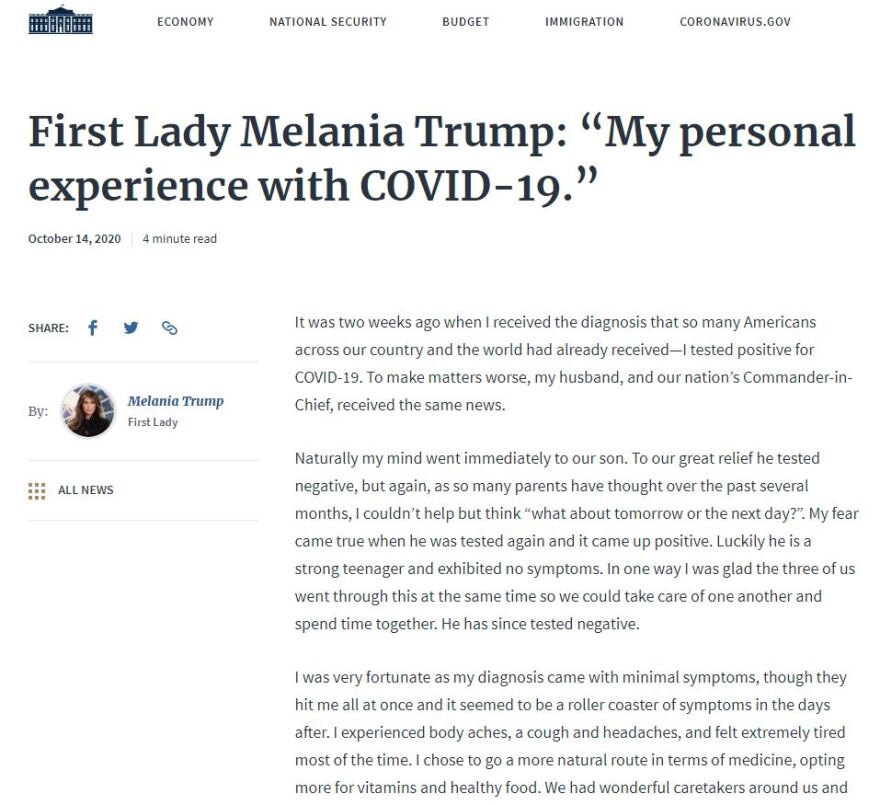Click the grid icon beside All News
Viewport: 880px width, 805px height.
coord(37,490)
